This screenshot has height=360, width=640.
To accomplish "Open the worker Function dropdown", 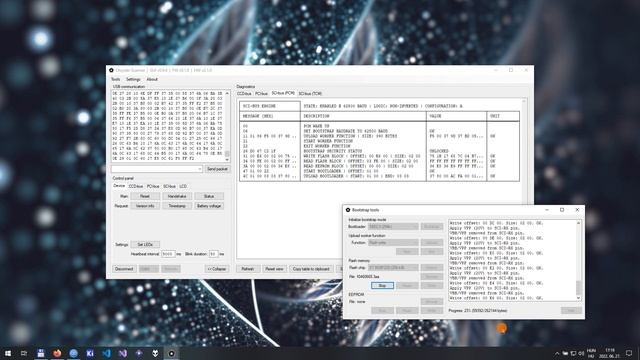I will (x=393, y=242).
